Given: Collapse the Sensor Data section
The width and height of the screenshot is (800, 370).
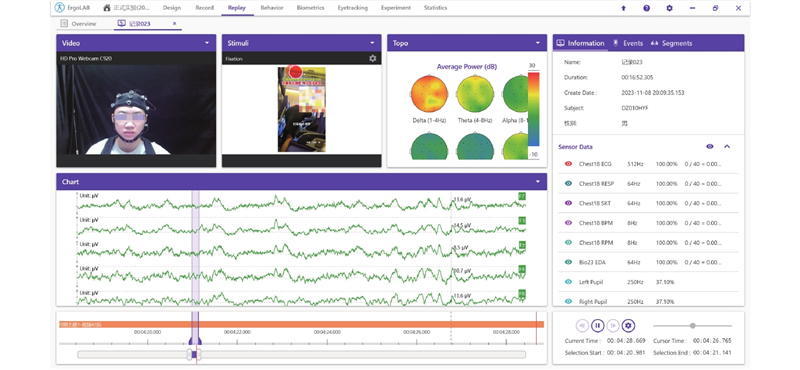Looking at the screenshot, I should (727, 146).
